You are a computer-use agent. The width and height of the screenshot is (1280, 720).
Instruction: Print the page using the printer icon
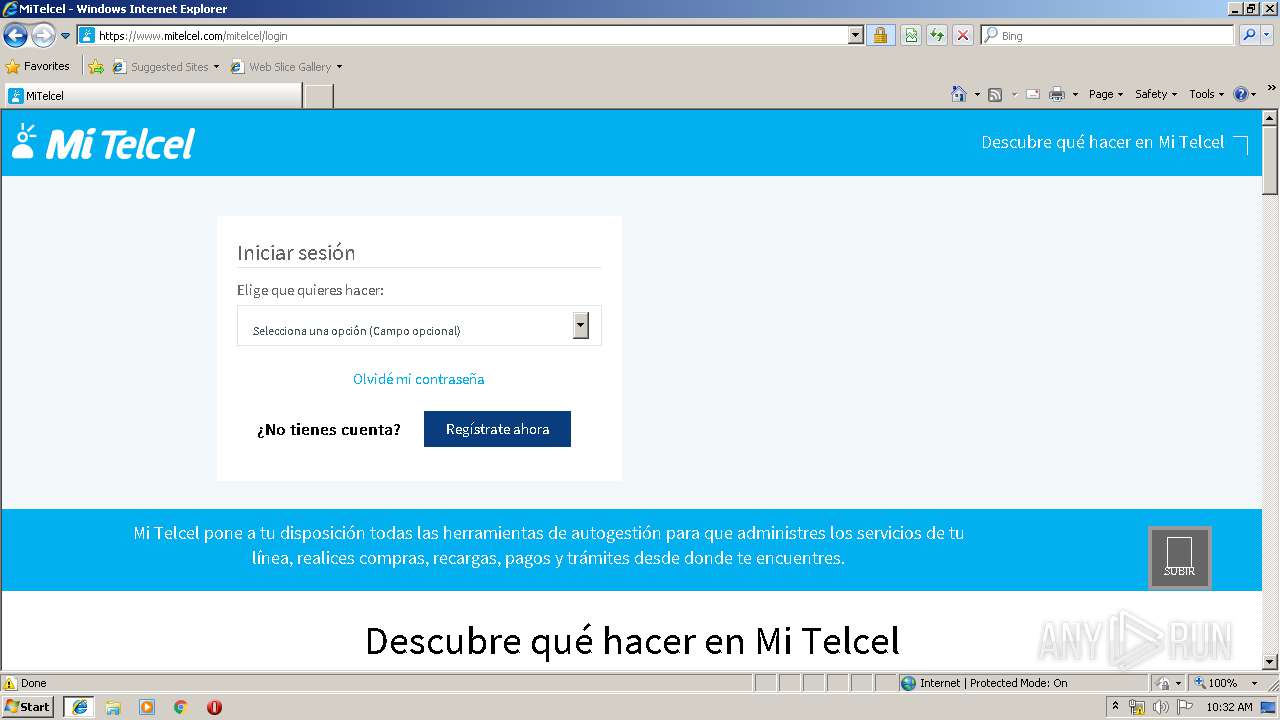(1057, 94)
